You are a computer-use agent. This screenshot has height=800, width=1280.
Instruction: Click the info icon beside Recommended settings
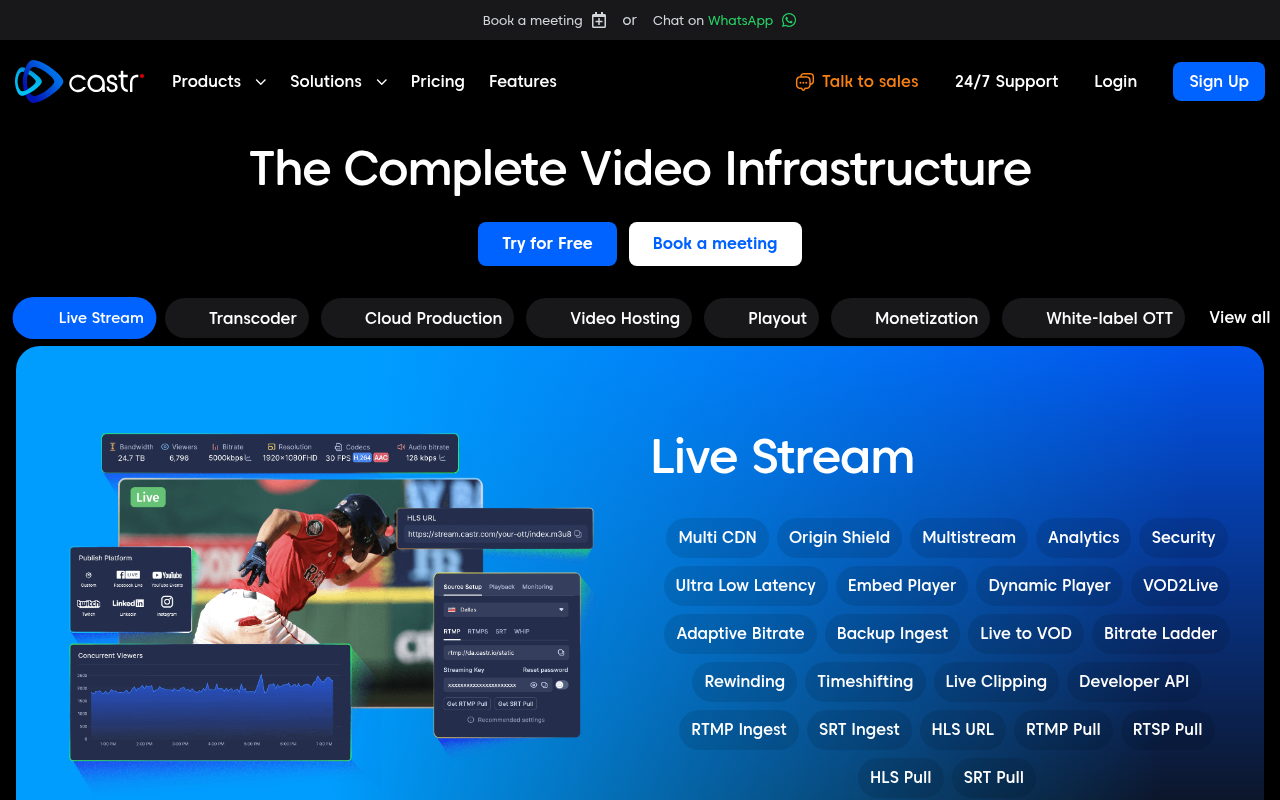point(470,720)
